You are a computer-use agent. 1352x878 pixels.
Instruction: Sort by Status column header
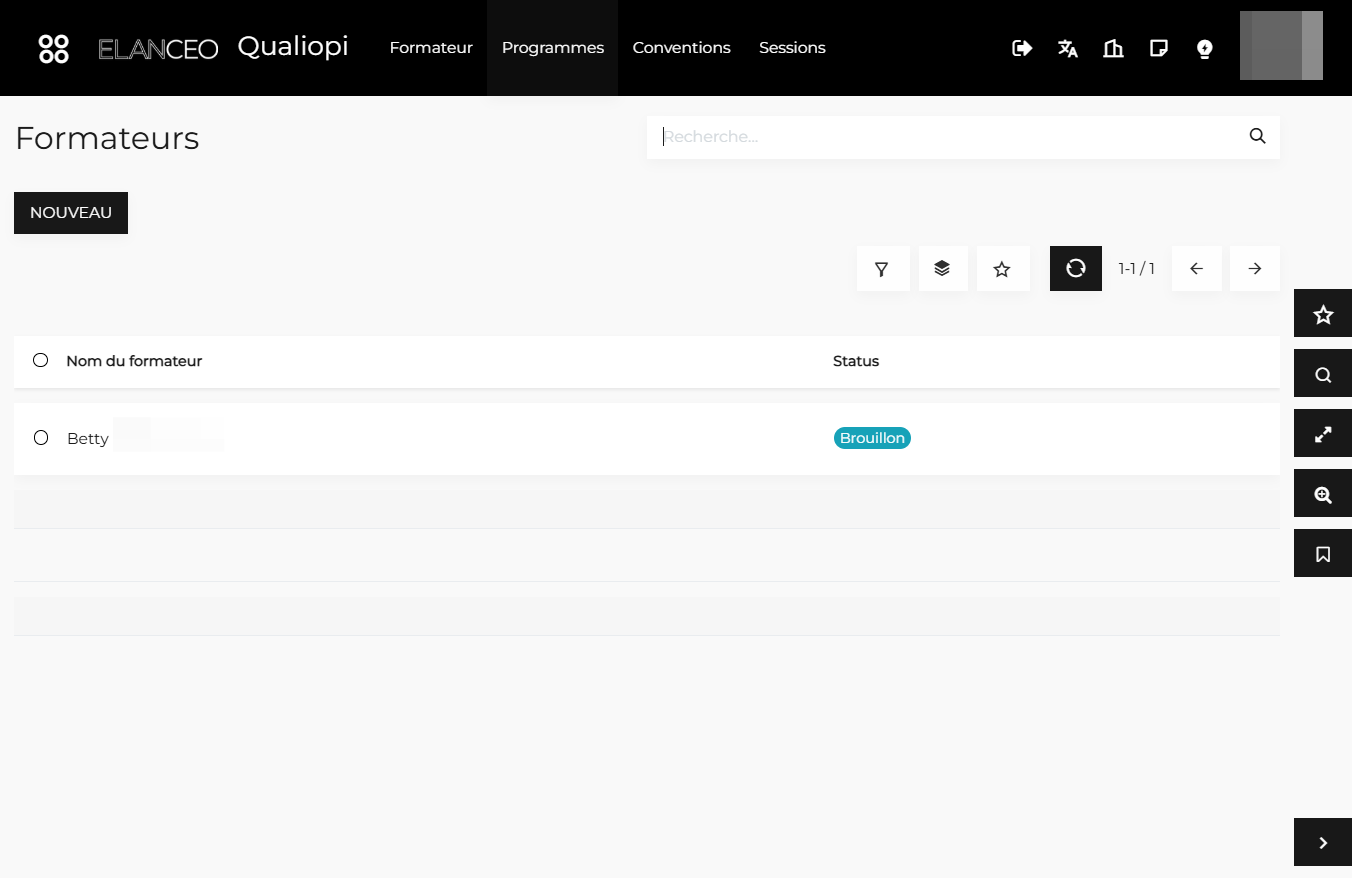856,361
